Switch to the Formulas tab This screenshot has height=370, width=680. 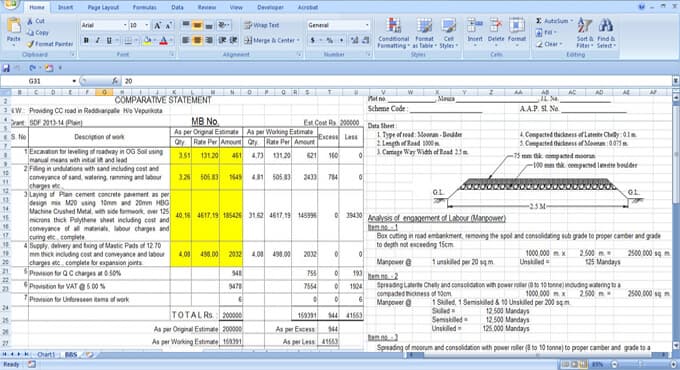(144, 7)
